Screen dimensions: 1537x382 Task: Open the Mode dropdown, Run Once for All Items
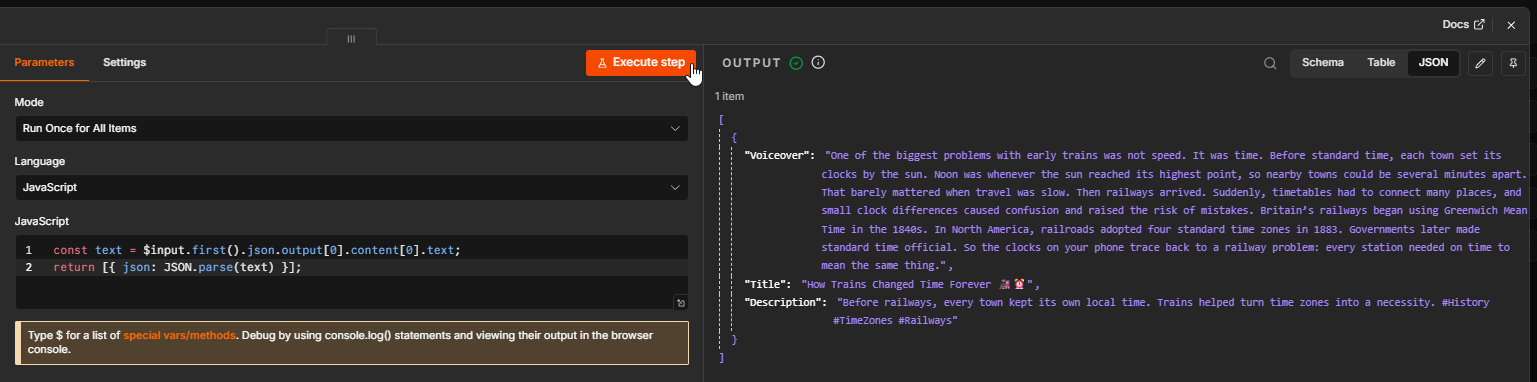tap(351, 128)
